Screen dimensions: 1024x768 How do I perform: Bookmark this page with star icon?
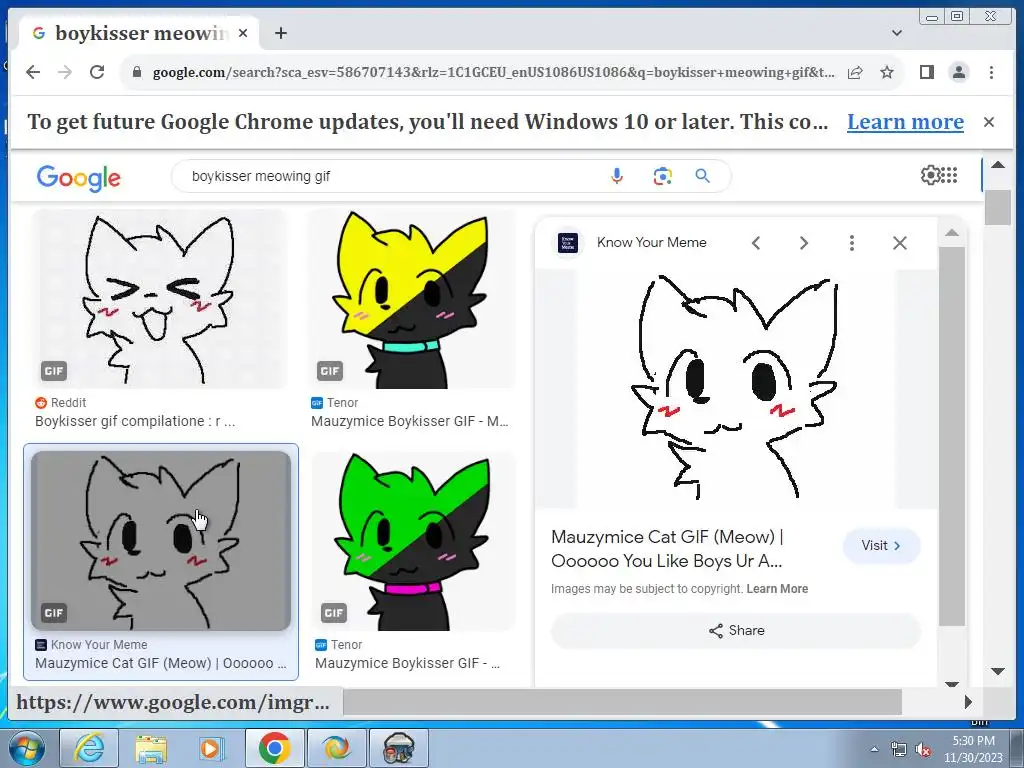click(x=887, y=72)
